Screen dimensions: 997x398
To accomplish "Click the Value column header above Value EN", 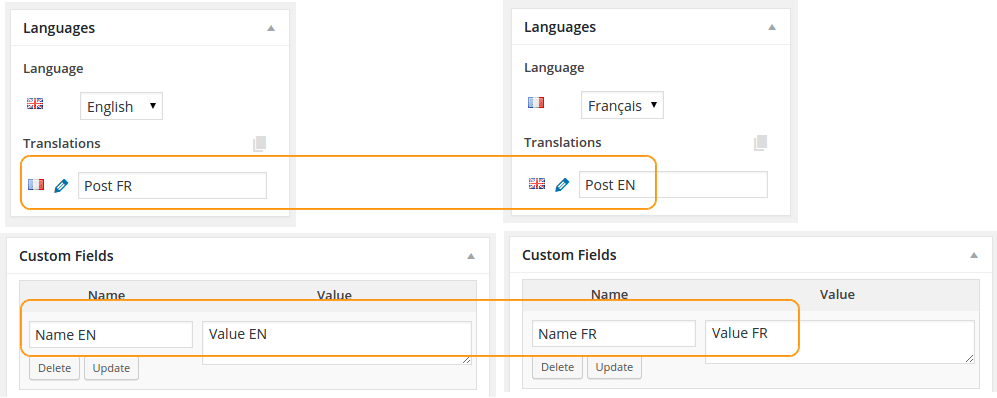I will (x=334, y=295).
